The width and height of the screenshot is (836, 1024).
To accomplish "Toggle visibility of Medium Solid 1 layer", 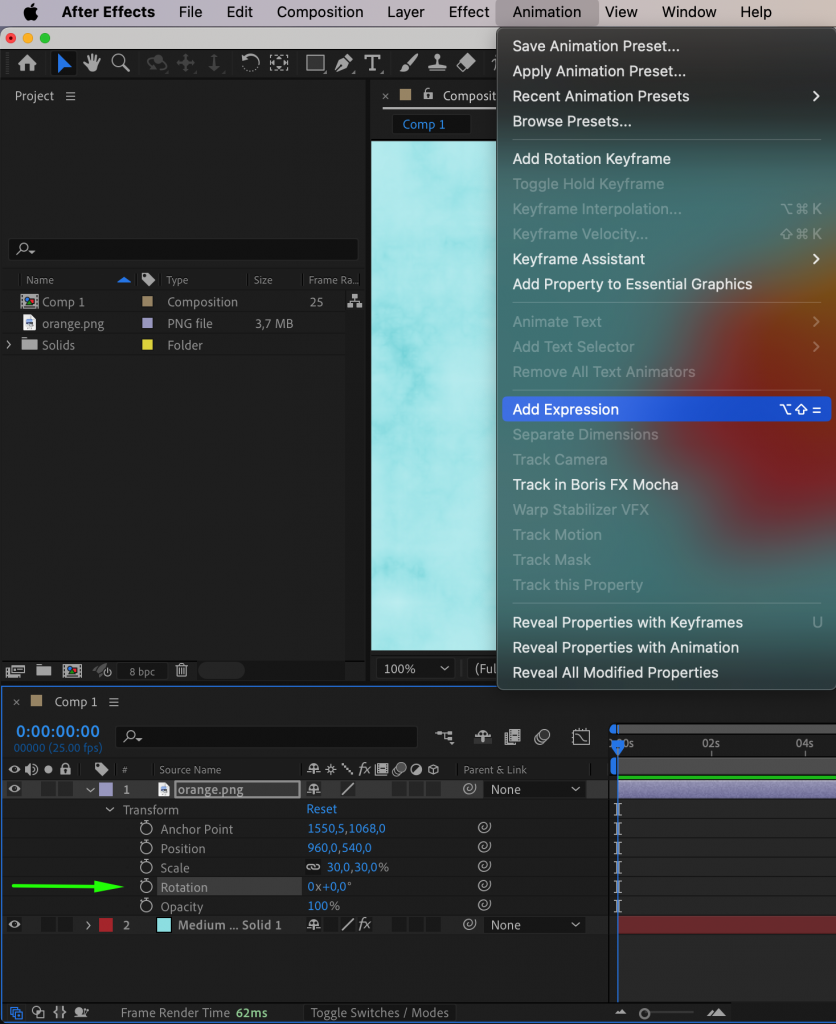I will click(x=14, y=924).
